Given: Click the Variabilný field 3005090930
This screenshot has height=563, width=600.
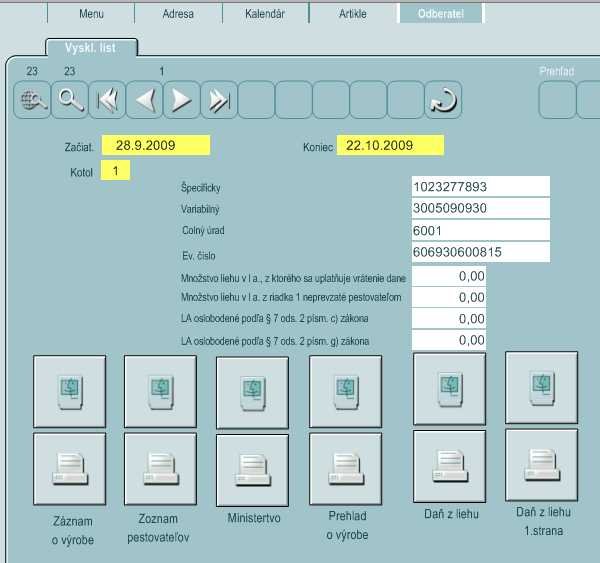Looking at the screenshot, I should 481,208.
